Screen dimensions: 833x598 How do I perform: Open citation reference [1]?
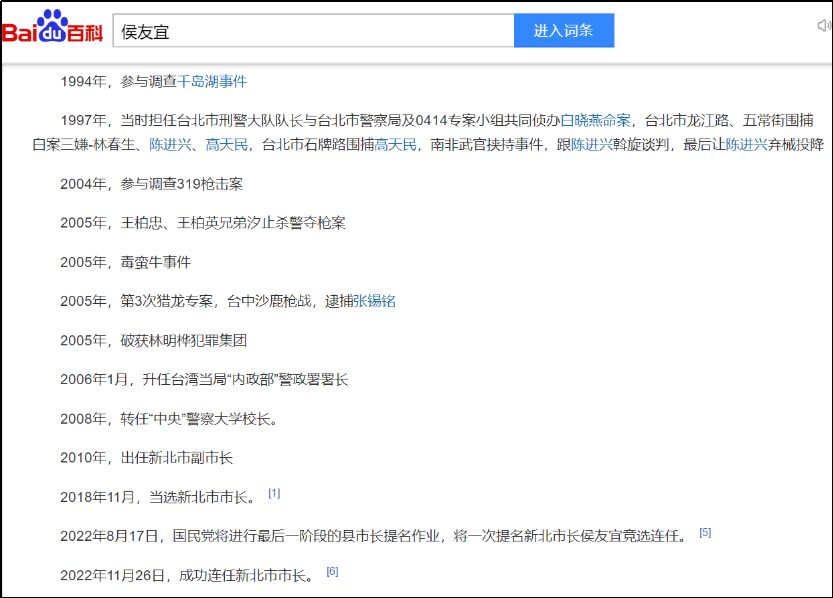pyautogui.click(x=274, y=493)
